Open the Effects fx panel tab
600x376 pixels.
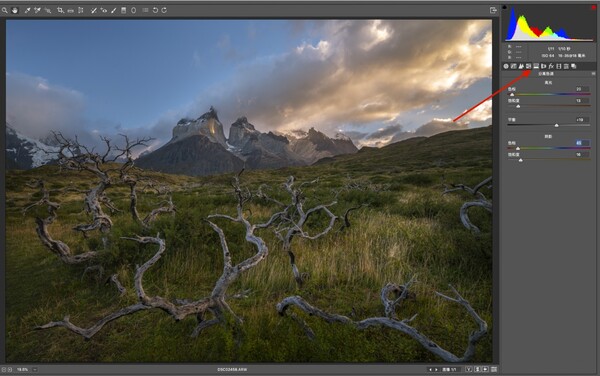click(x=551, y=66)
